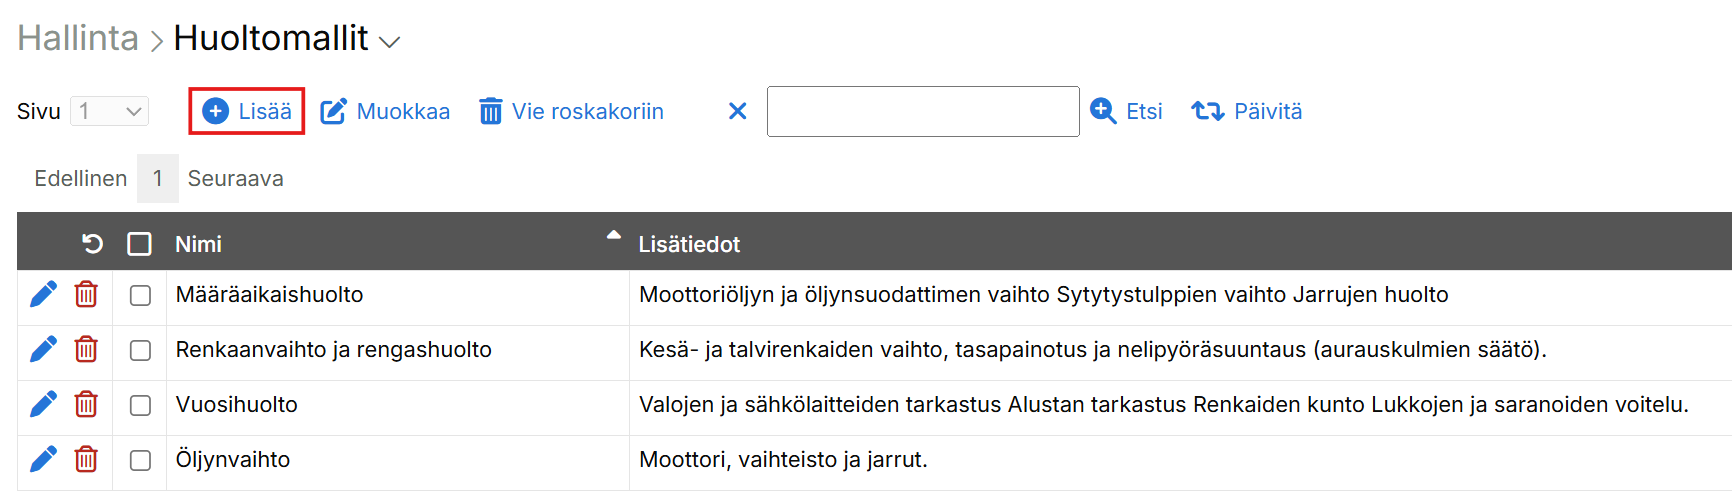Viewport: 1732px width, 492px height.
Task: Toggle the select-all checkbox in table header
Action: tap(140, 244)
